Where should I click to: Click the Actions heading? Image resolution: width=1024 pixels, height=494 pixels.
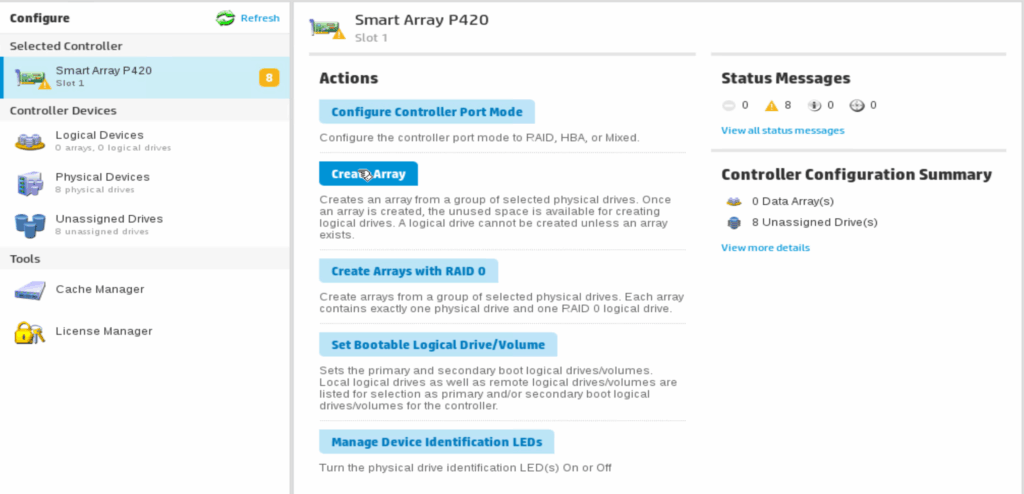click(349, 78)
